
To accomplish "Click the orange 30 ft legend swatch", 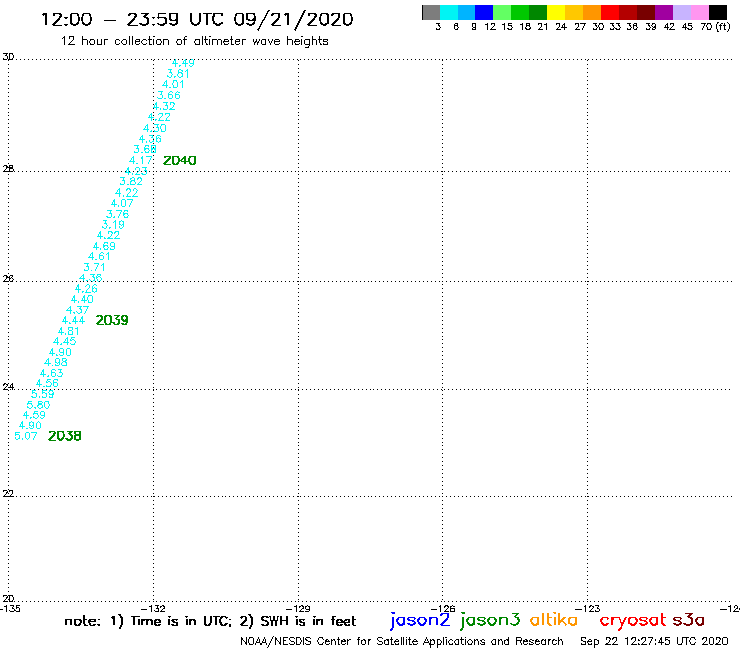I will tap(591, 12).
